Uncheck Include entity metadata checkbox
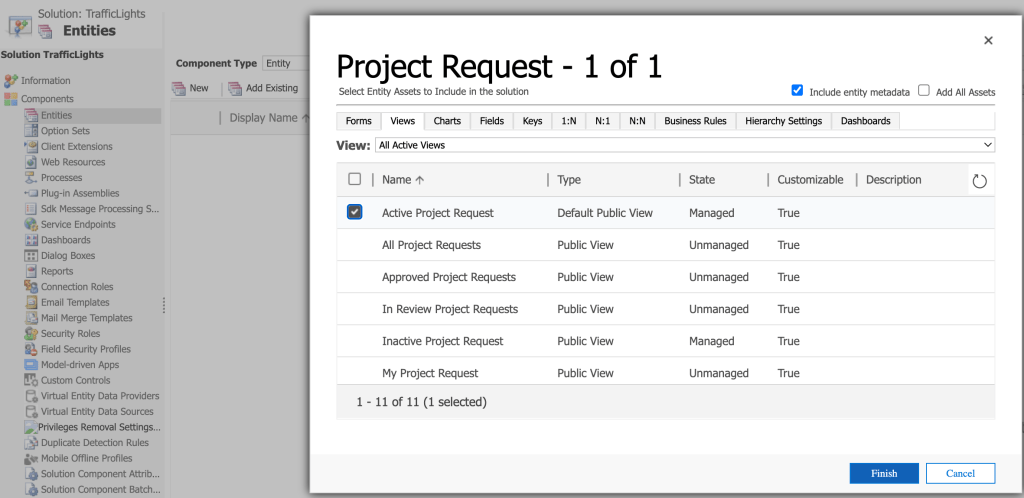1024x498 pixels. click(797, 90)
